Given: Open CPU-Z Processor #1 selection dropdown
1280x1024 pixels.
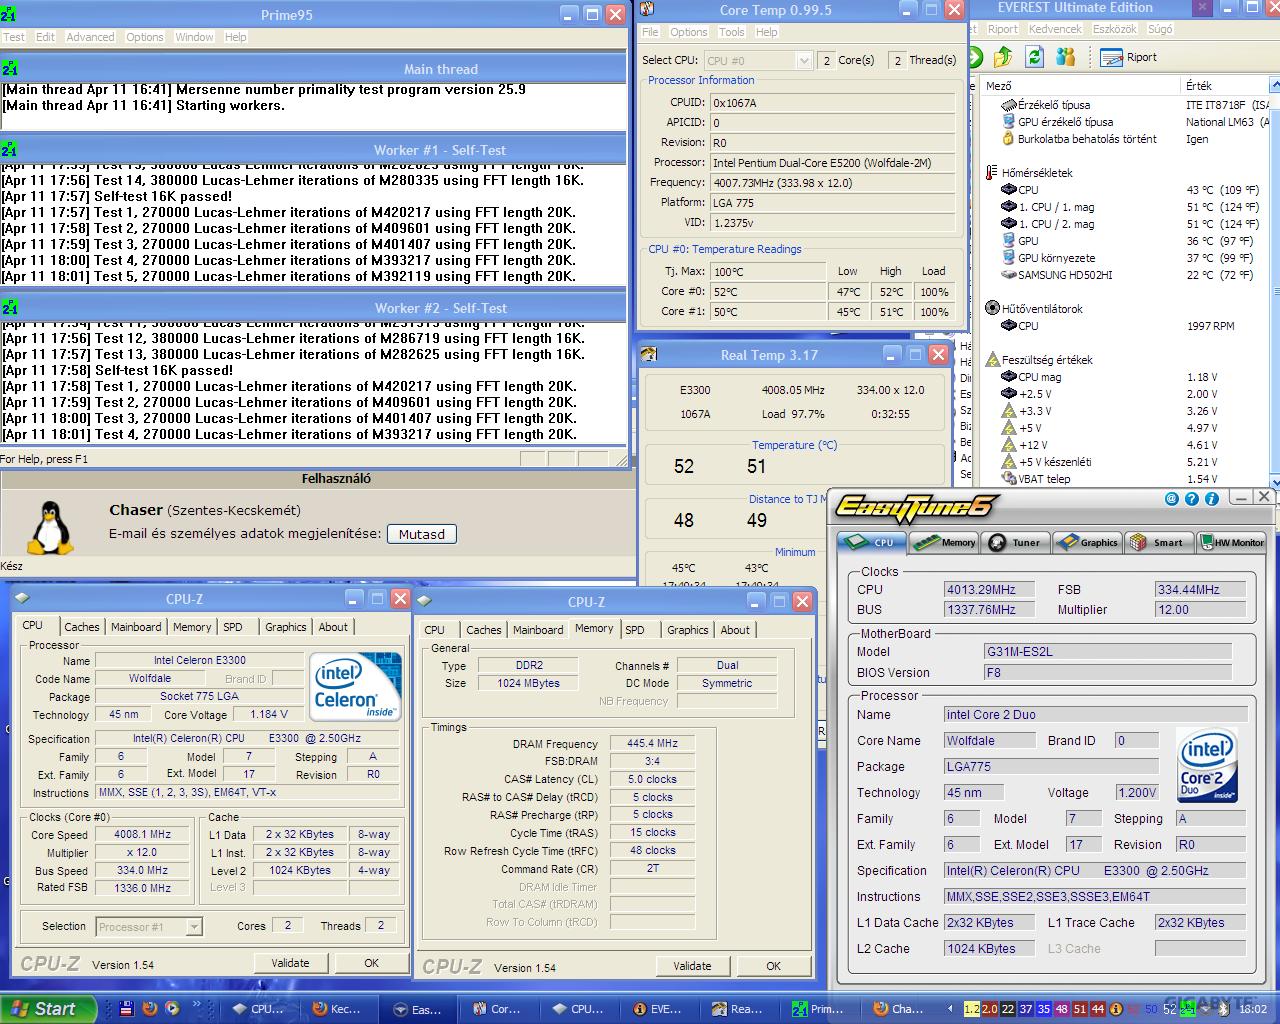Looking at the screenshot, I should (x=194, y=927).
